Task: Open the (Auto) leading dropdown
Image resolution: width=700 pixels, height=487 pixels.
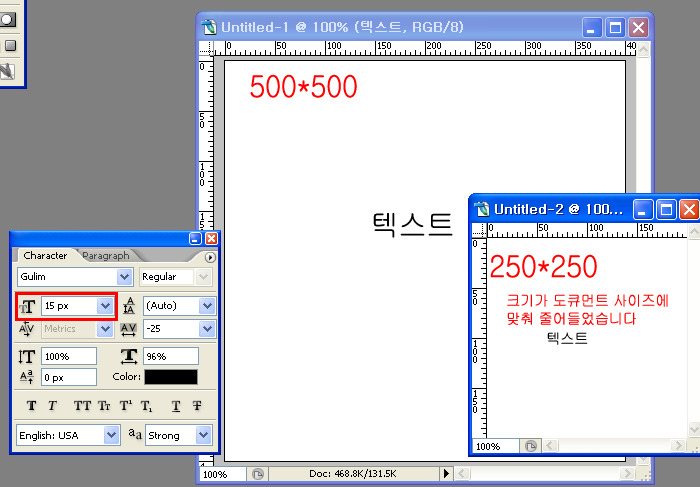Action: pyautogui.click(x=207, y=306)
